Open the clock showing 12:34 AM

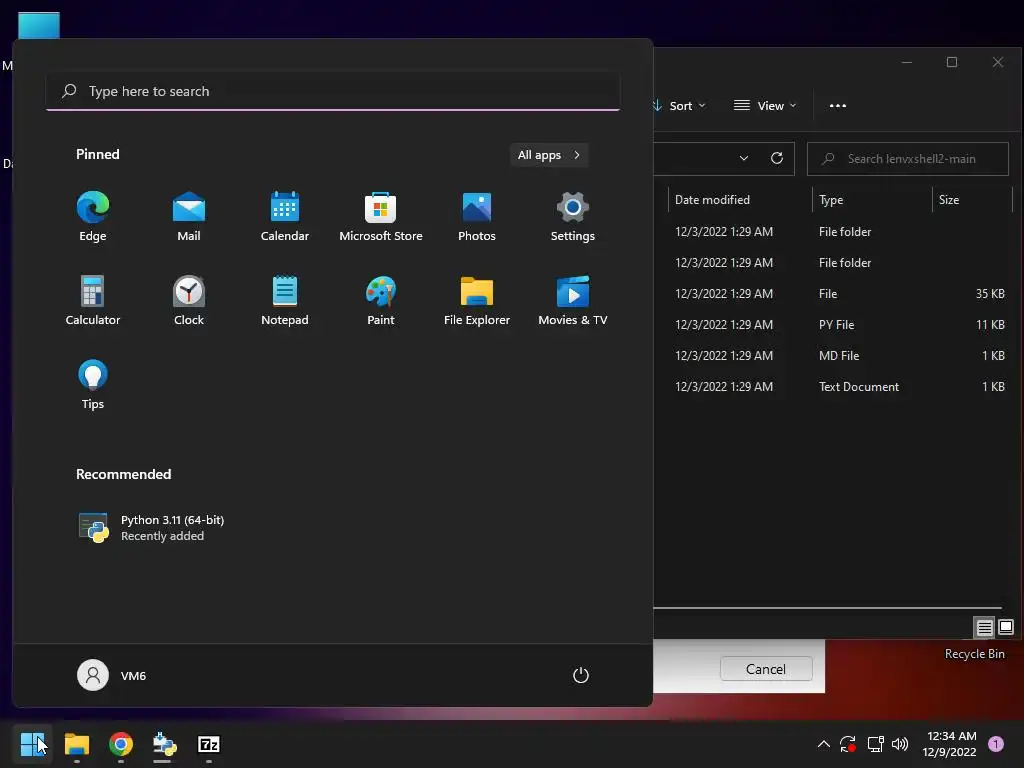(x=950, y=744)
